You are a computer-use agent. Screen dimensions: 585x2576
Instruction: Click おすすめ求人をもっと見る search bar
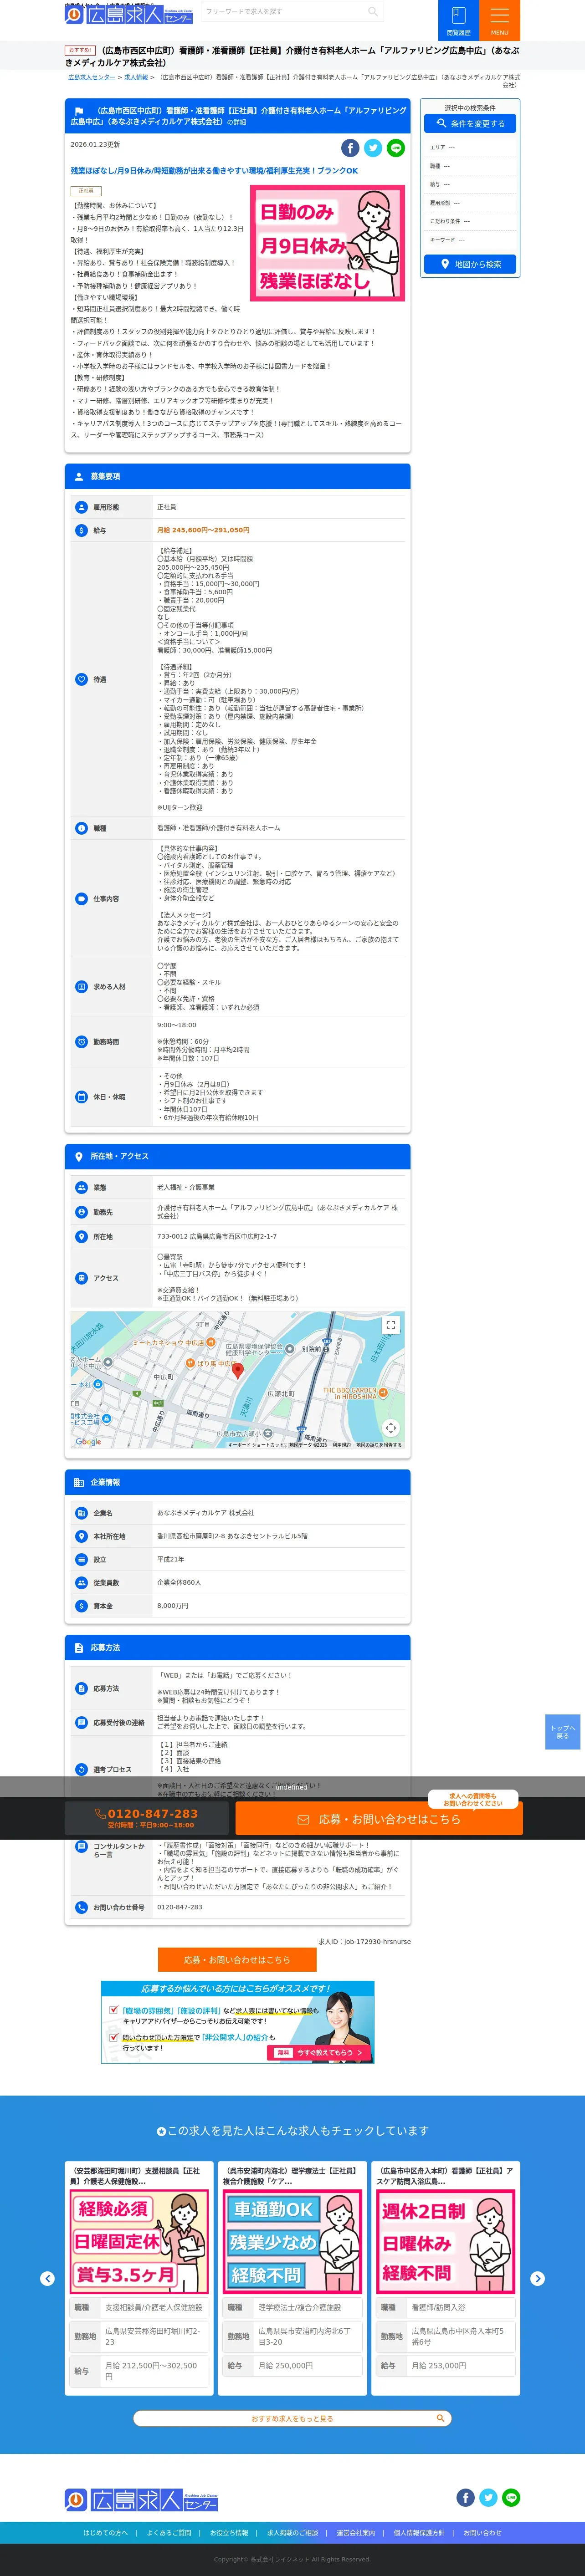click(x=292, y=2418)
